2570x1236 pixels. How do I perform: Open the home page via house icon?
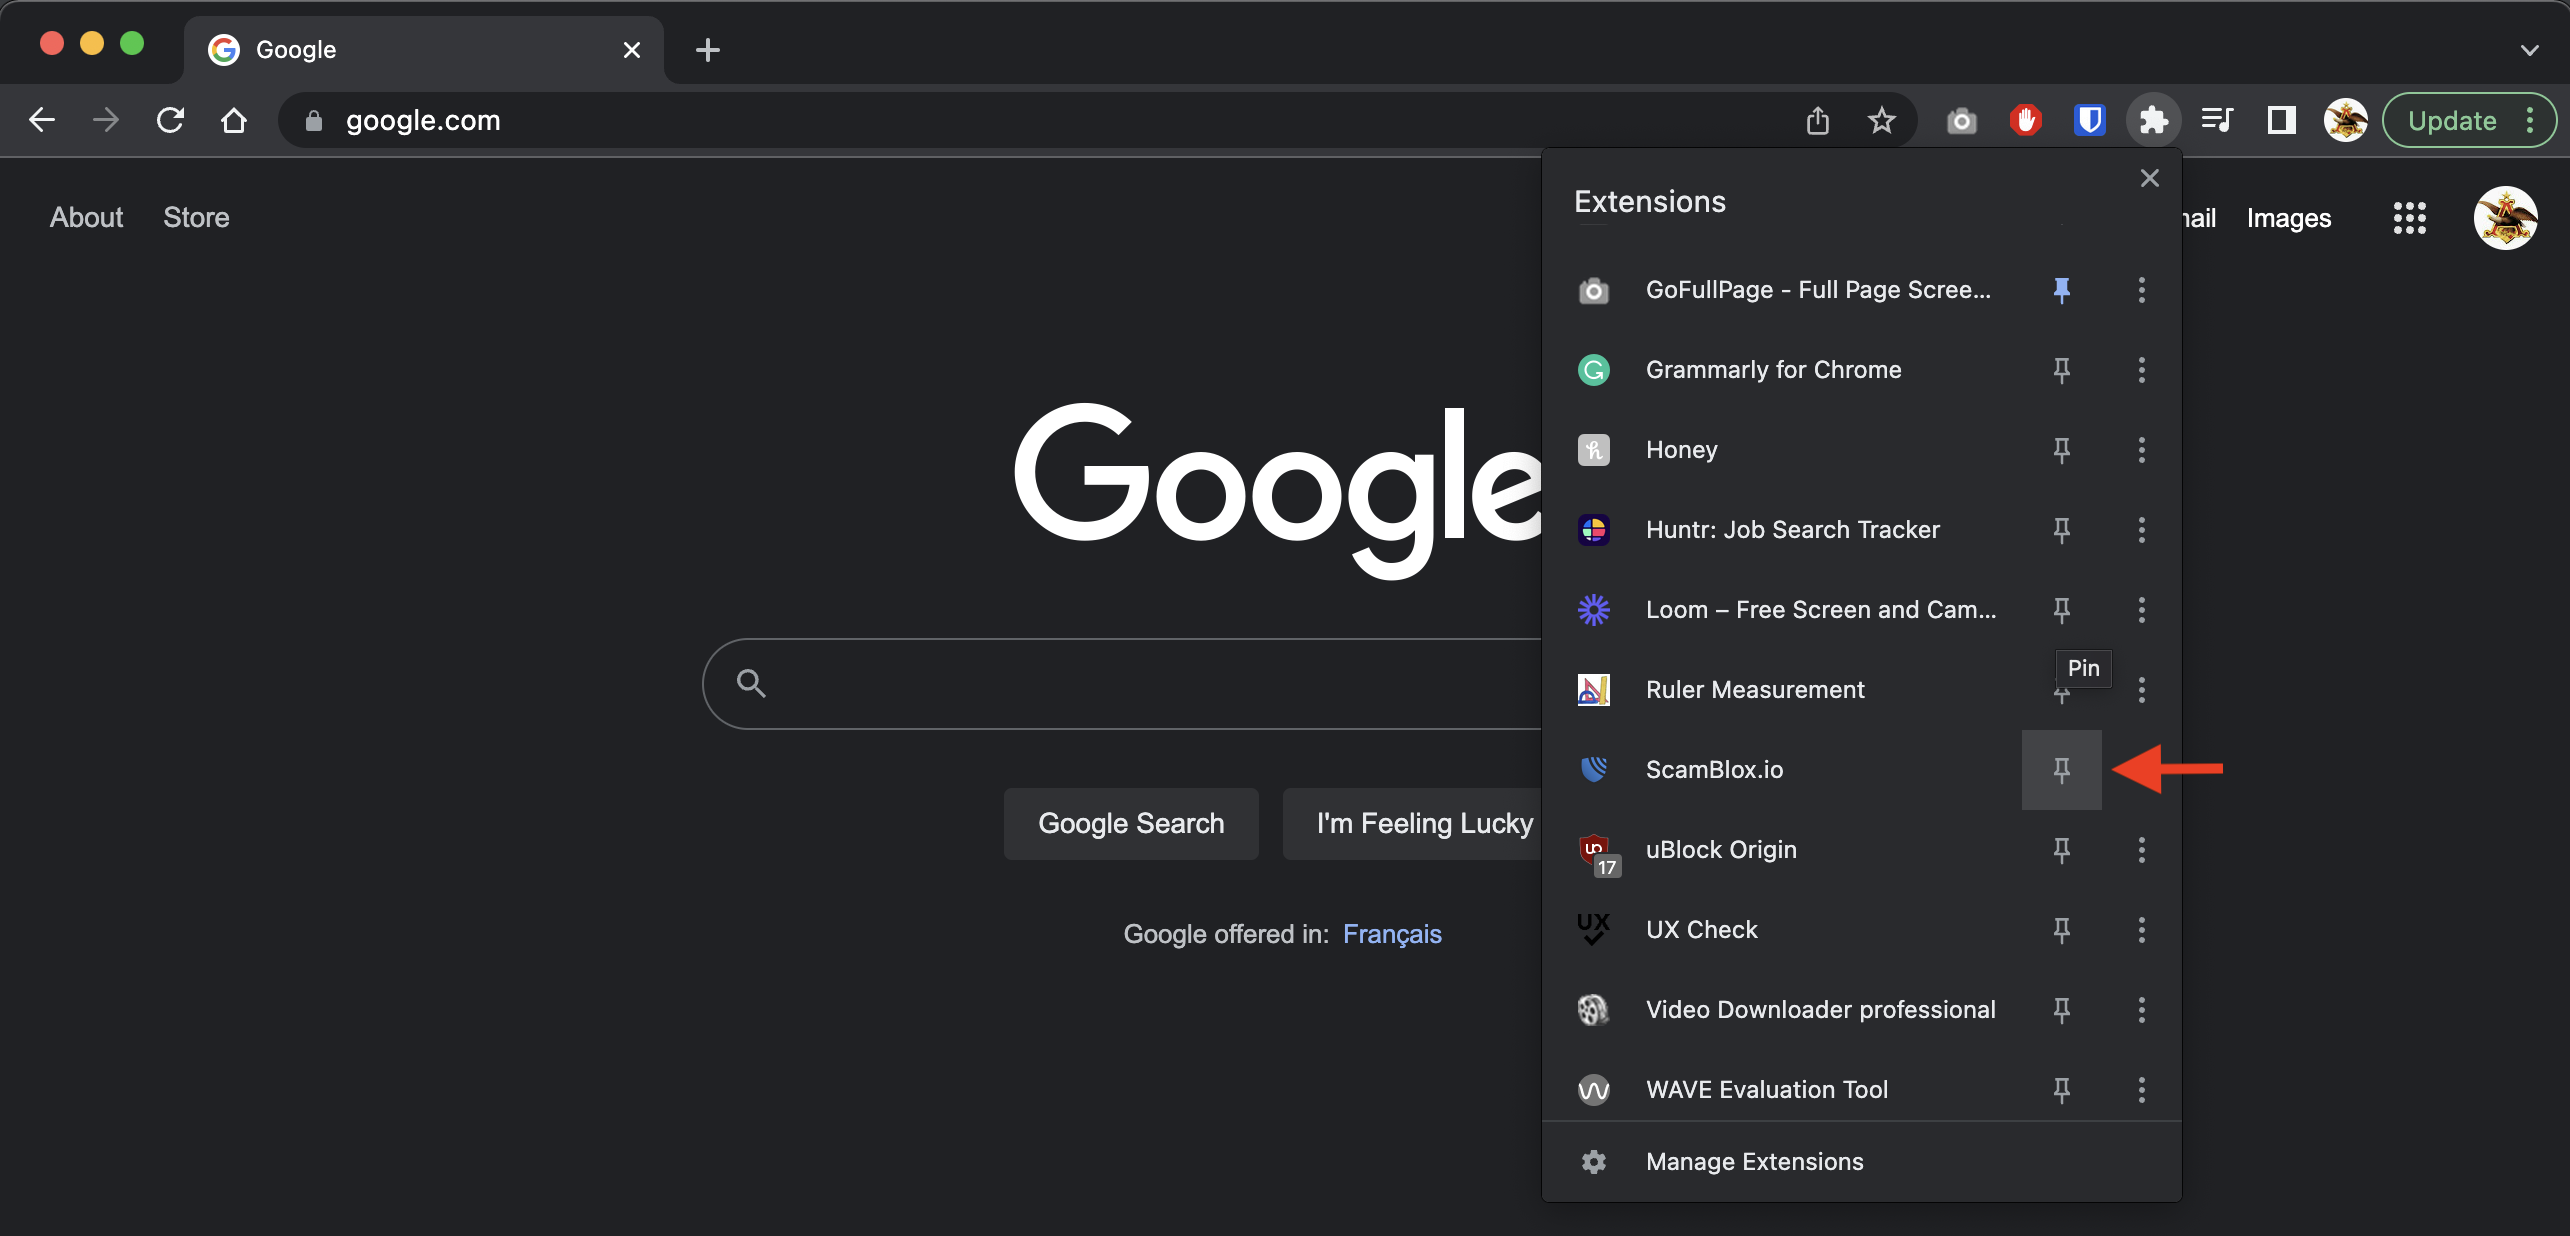click(234, 121)
